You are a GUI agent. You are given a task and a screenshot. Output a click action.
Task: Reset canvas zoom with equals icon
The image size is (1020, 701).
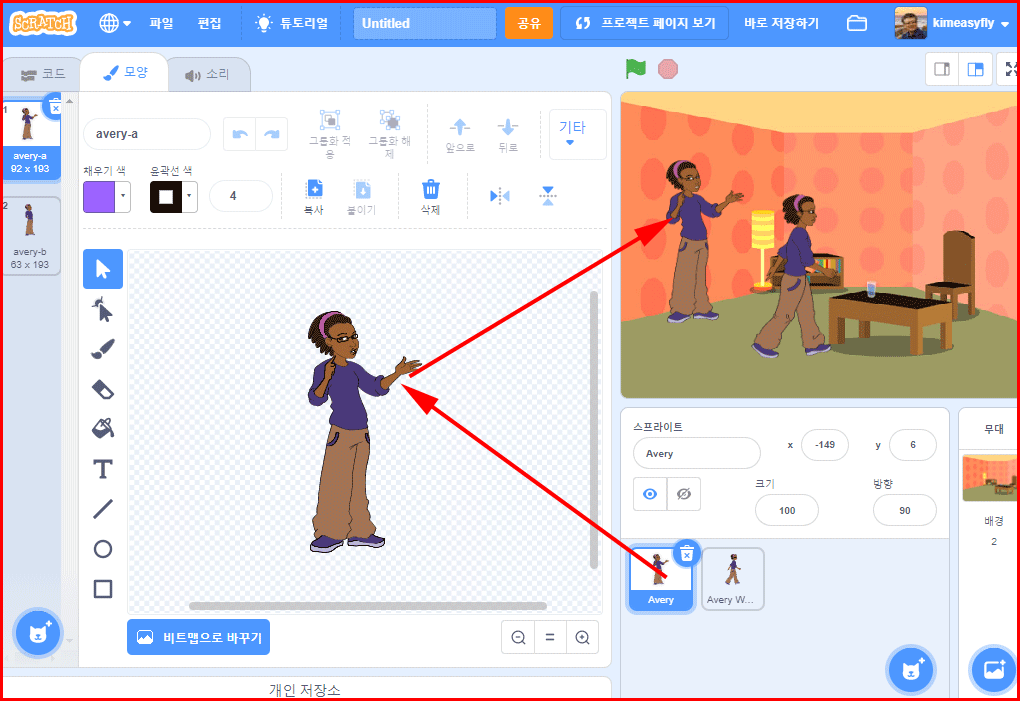(x=550, y=637)
